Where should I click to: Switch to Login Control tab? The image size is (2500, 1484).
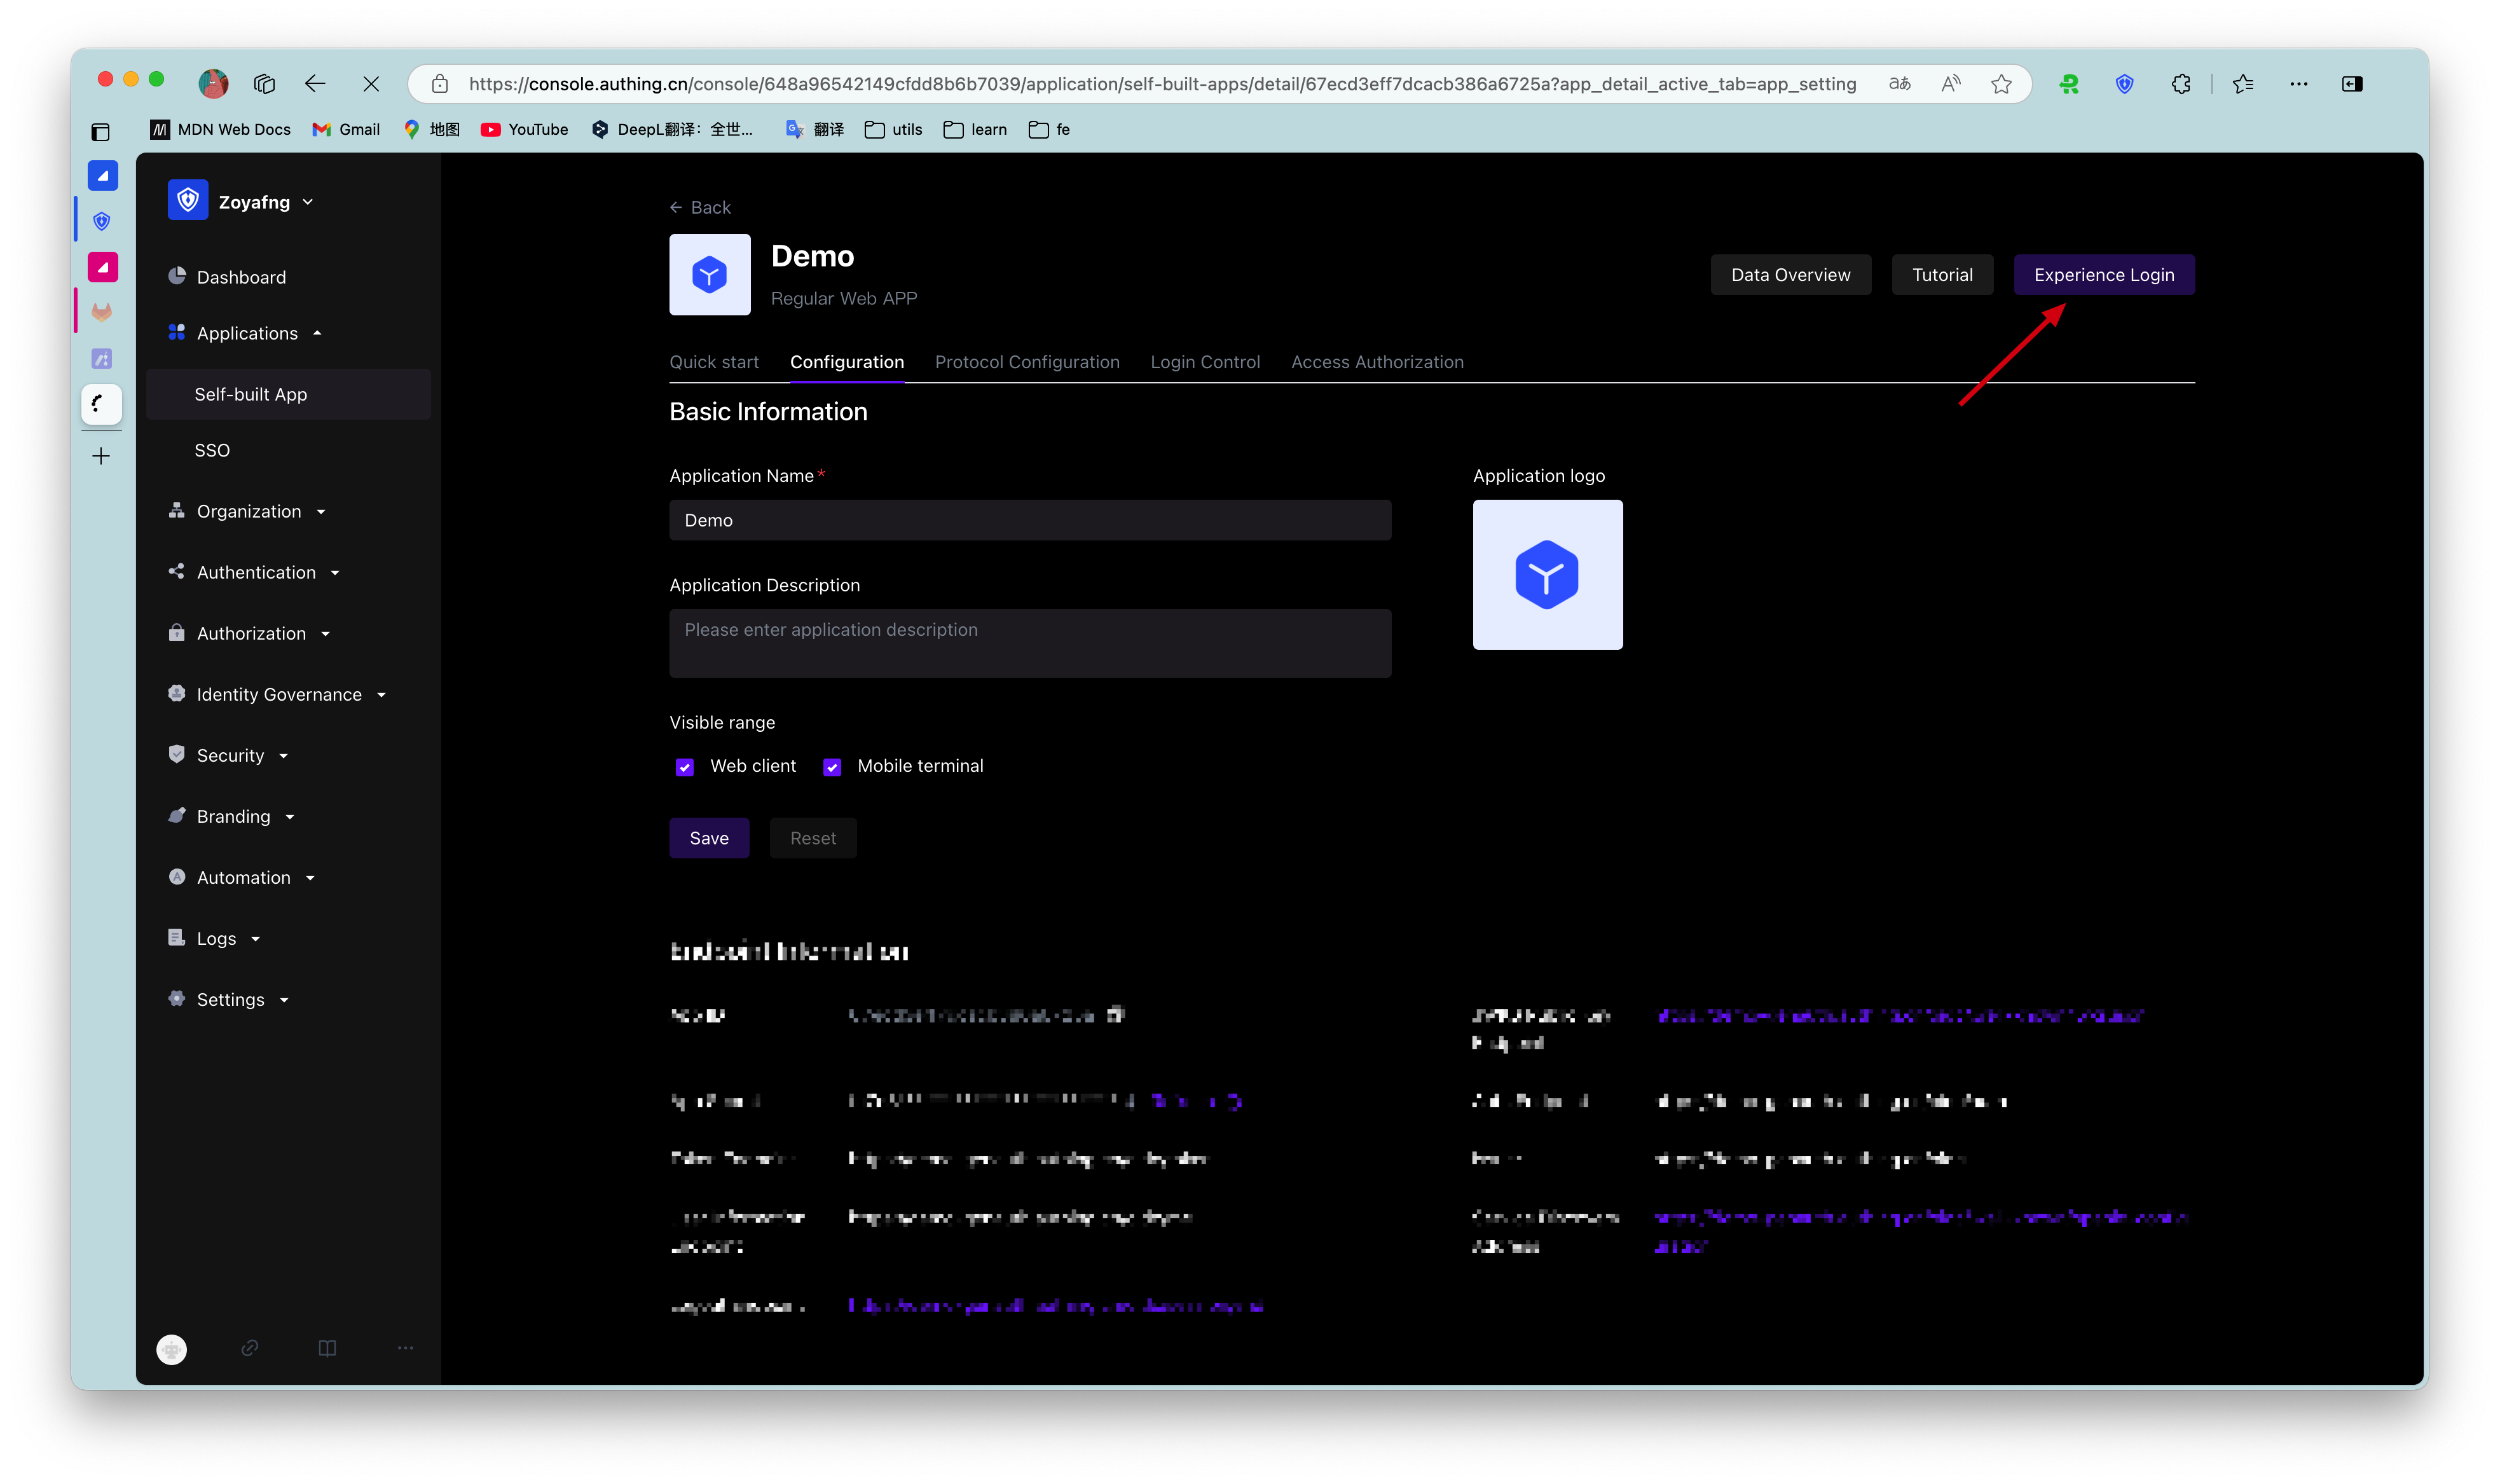pyautogui.click(x=1205, y=362)
